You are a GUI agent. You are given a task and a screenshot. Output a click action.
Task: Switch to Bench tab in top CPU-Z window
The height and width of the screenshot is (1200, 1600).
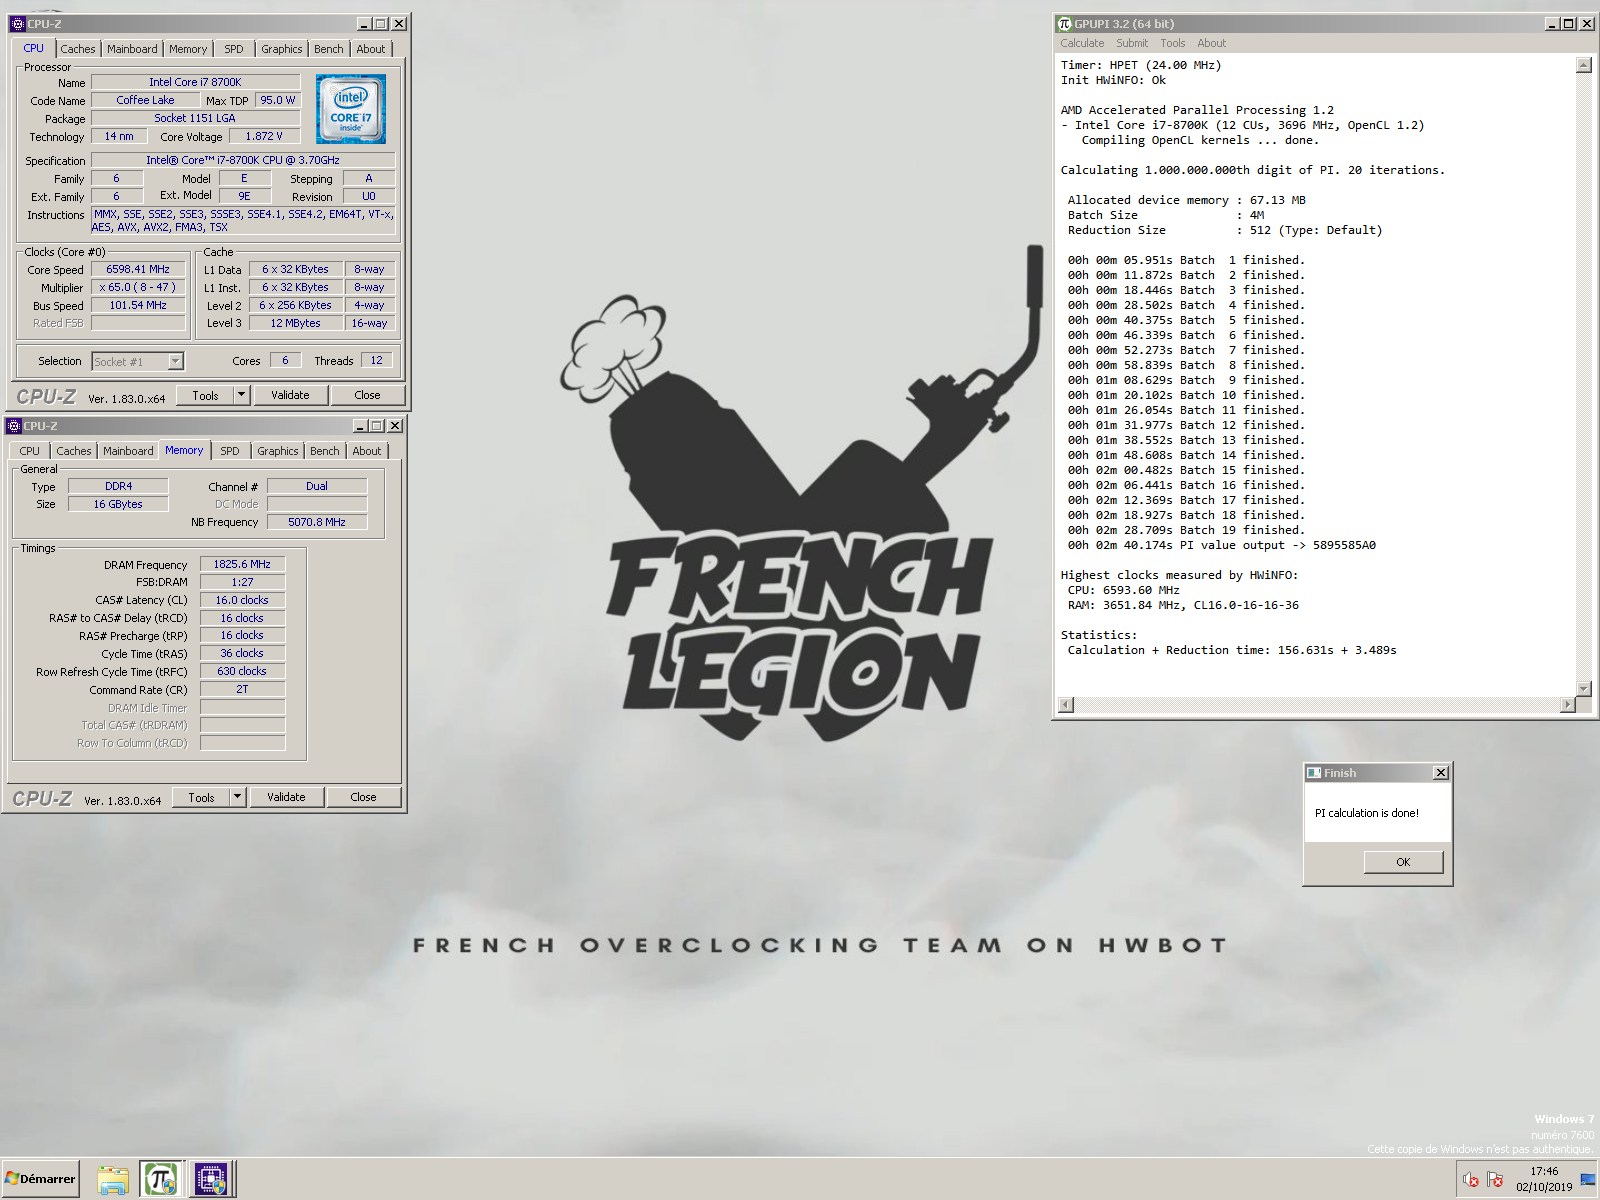point(328,49)
